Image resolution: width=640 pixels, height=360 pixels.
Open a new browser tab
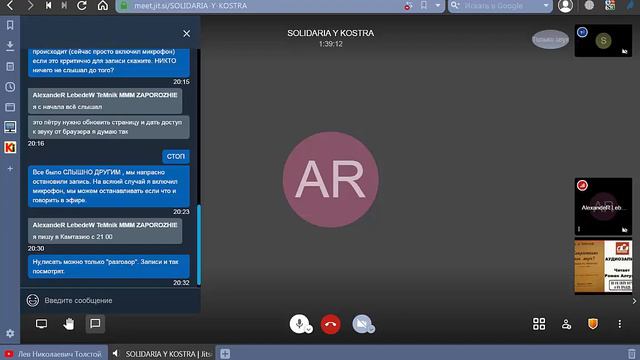(x=225, y=353)
